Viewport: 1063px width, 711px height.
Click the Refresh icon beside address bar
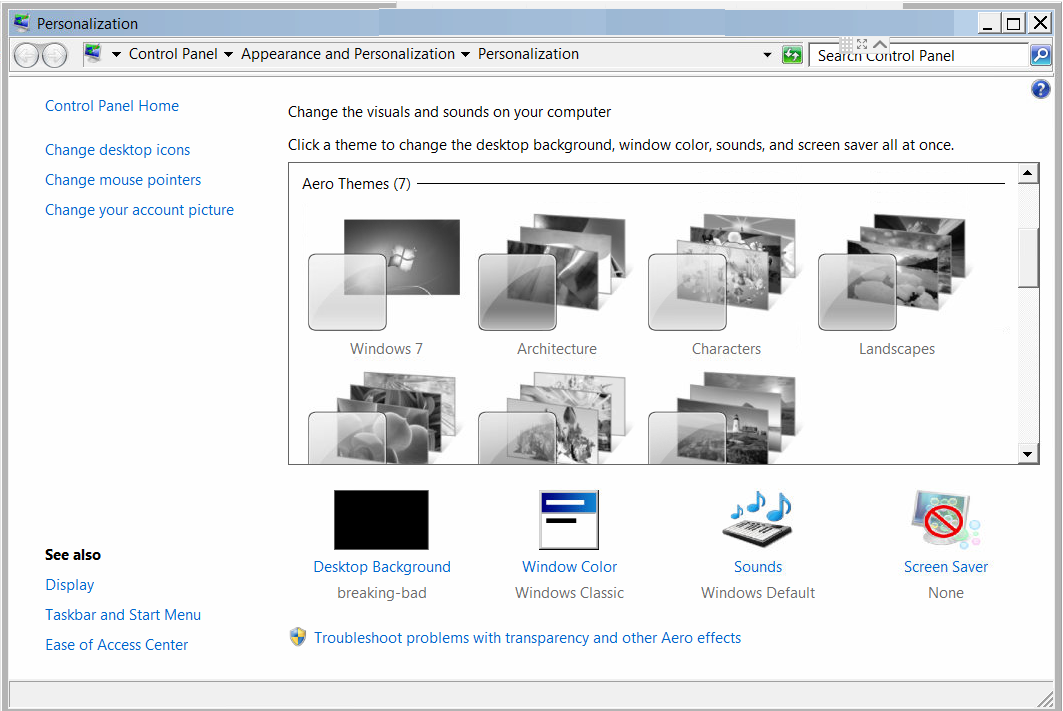pos(792,55)
